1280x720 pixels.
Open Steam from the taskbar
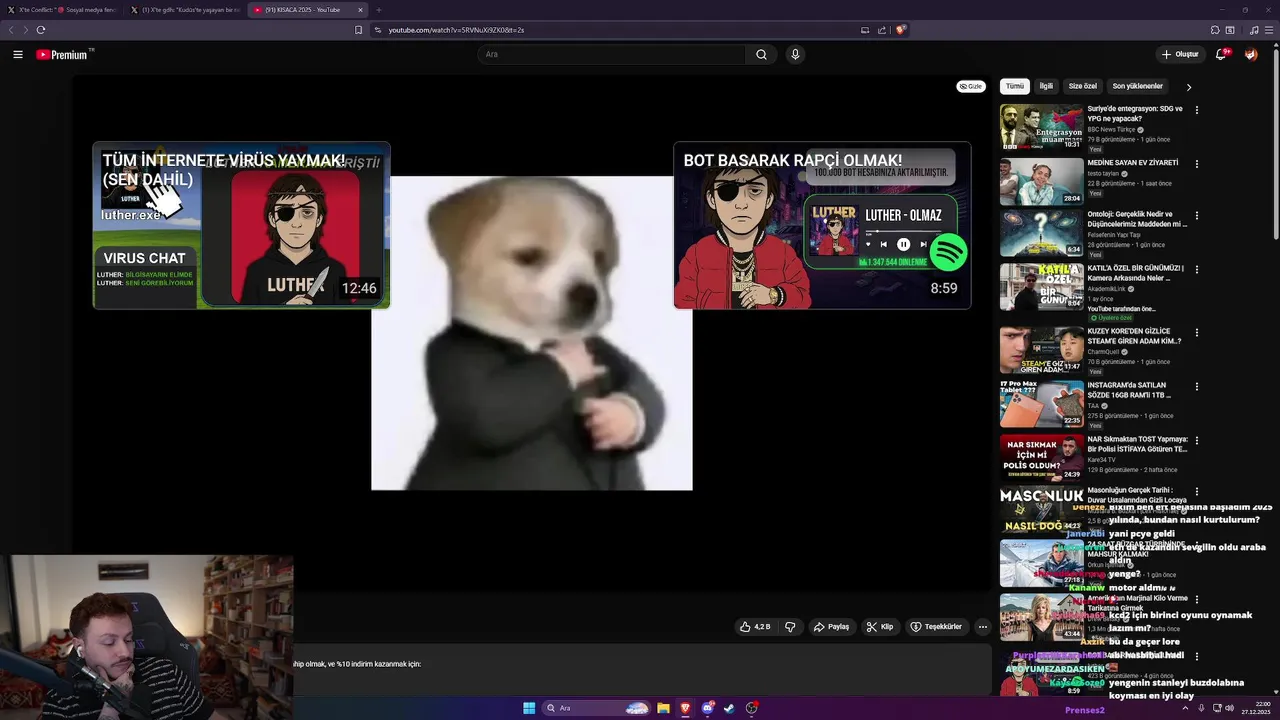pyautogui.click(x=729, y=708)
